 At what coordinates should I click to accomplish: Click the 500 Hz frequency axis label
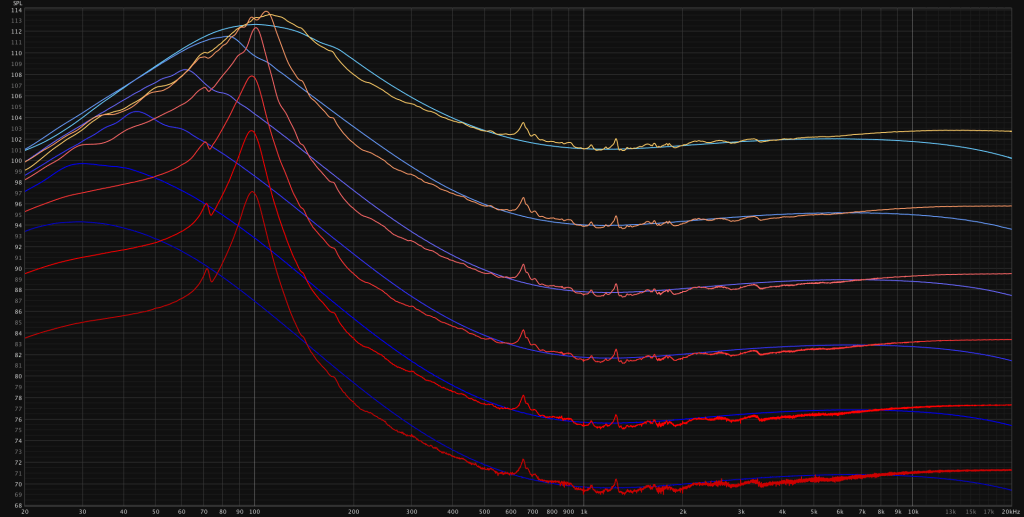[484, 511]
